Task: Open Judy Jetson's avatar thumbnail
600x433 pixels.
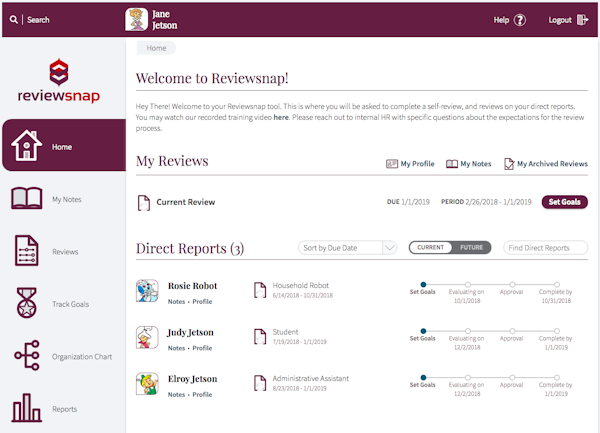Action: pos(147,337)
